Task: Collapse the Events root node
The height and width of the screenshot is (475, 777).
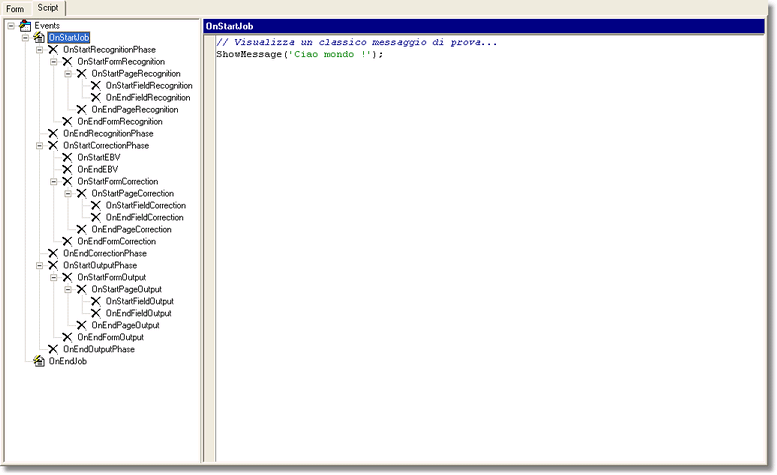Action: (x=11, y=26)
